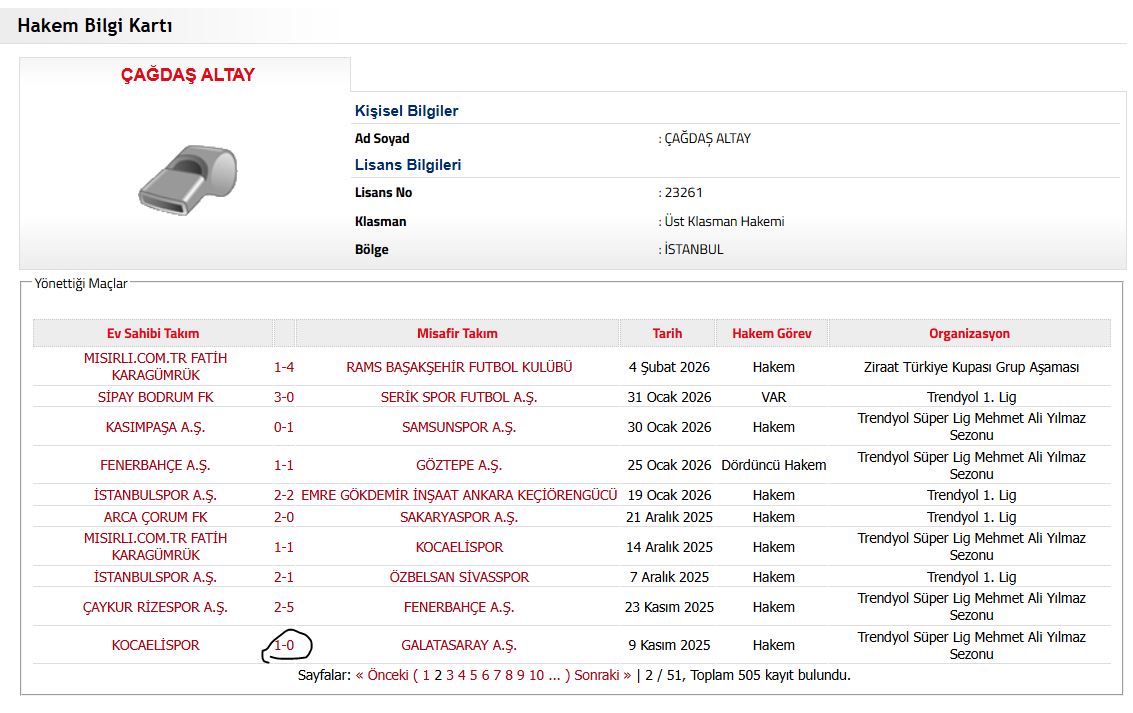Open GALATASARAY A.Ş. team link
This screenshot has width=1133, height=713.
point(459,644)
